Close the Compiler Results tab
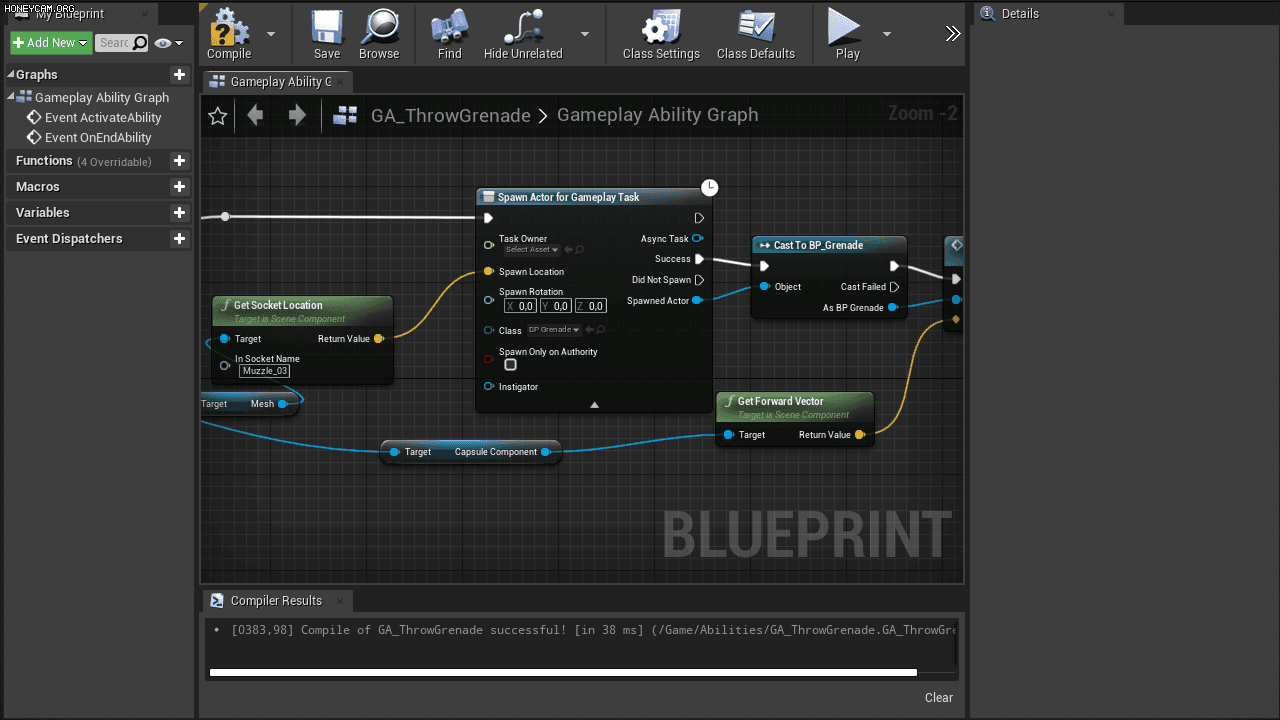 (x=339, y=601)
